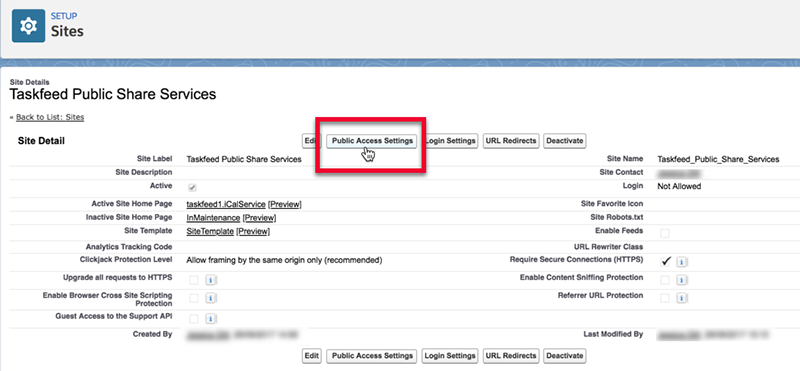Open the InMaintenance page link

(x=213, y=218)
